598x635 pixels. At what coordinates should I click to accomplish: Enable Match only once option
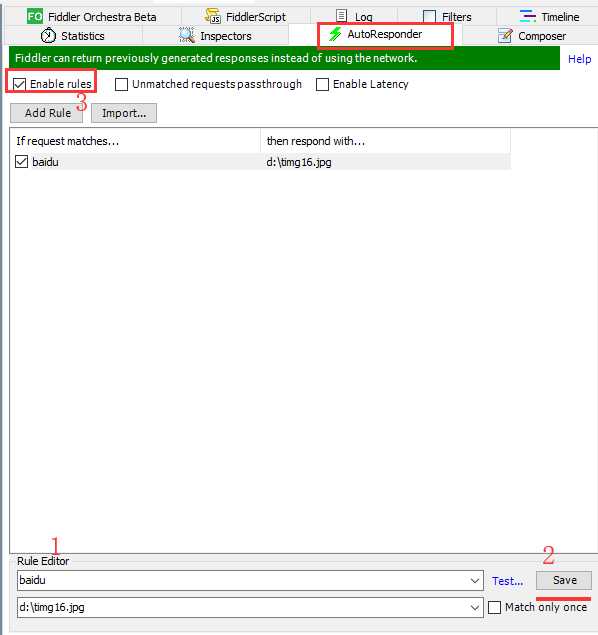point(494,607)
